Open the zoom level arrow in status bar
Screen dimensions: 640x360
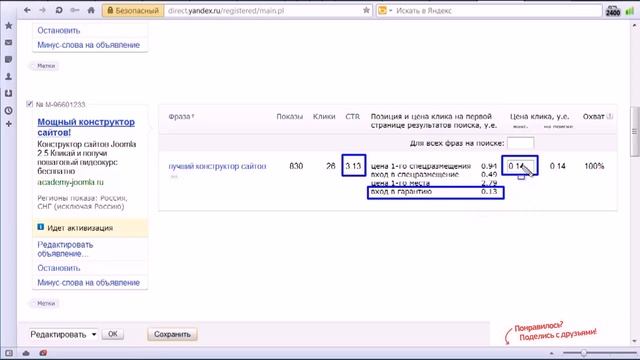[x=551, y=353]
